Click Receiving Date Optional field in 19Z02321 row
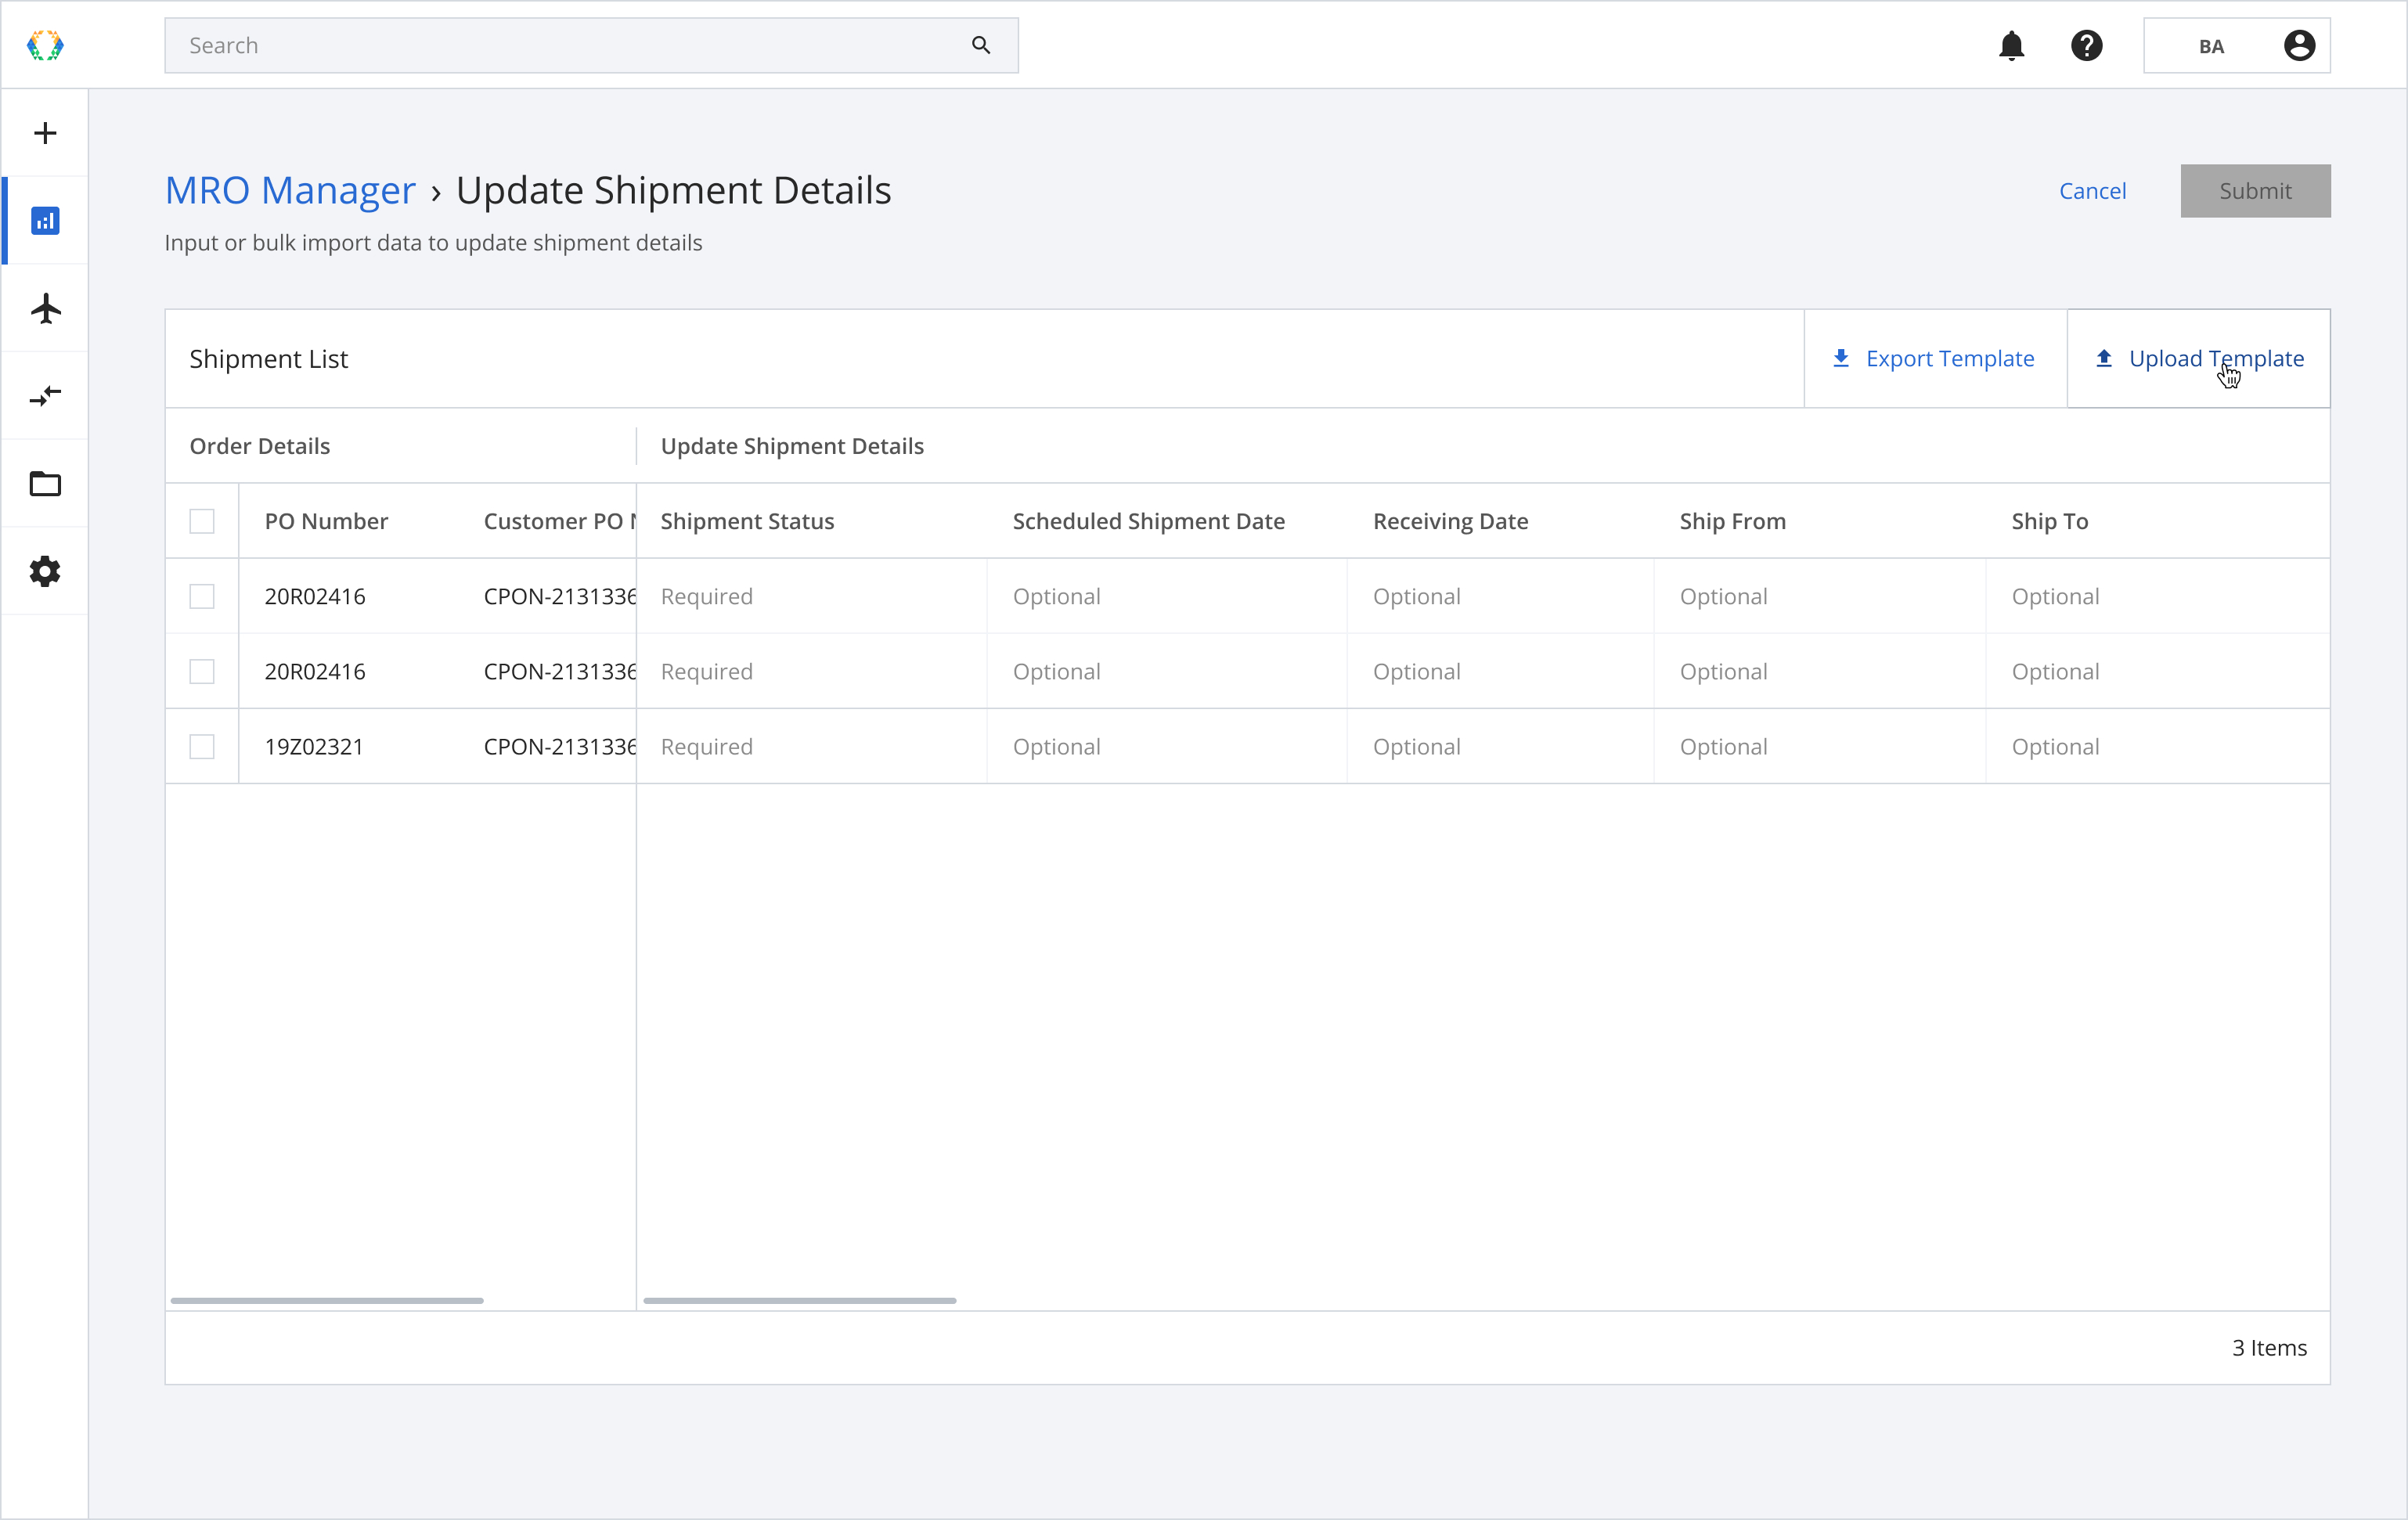The image size is (2408, 1520). pos(1500,746)
